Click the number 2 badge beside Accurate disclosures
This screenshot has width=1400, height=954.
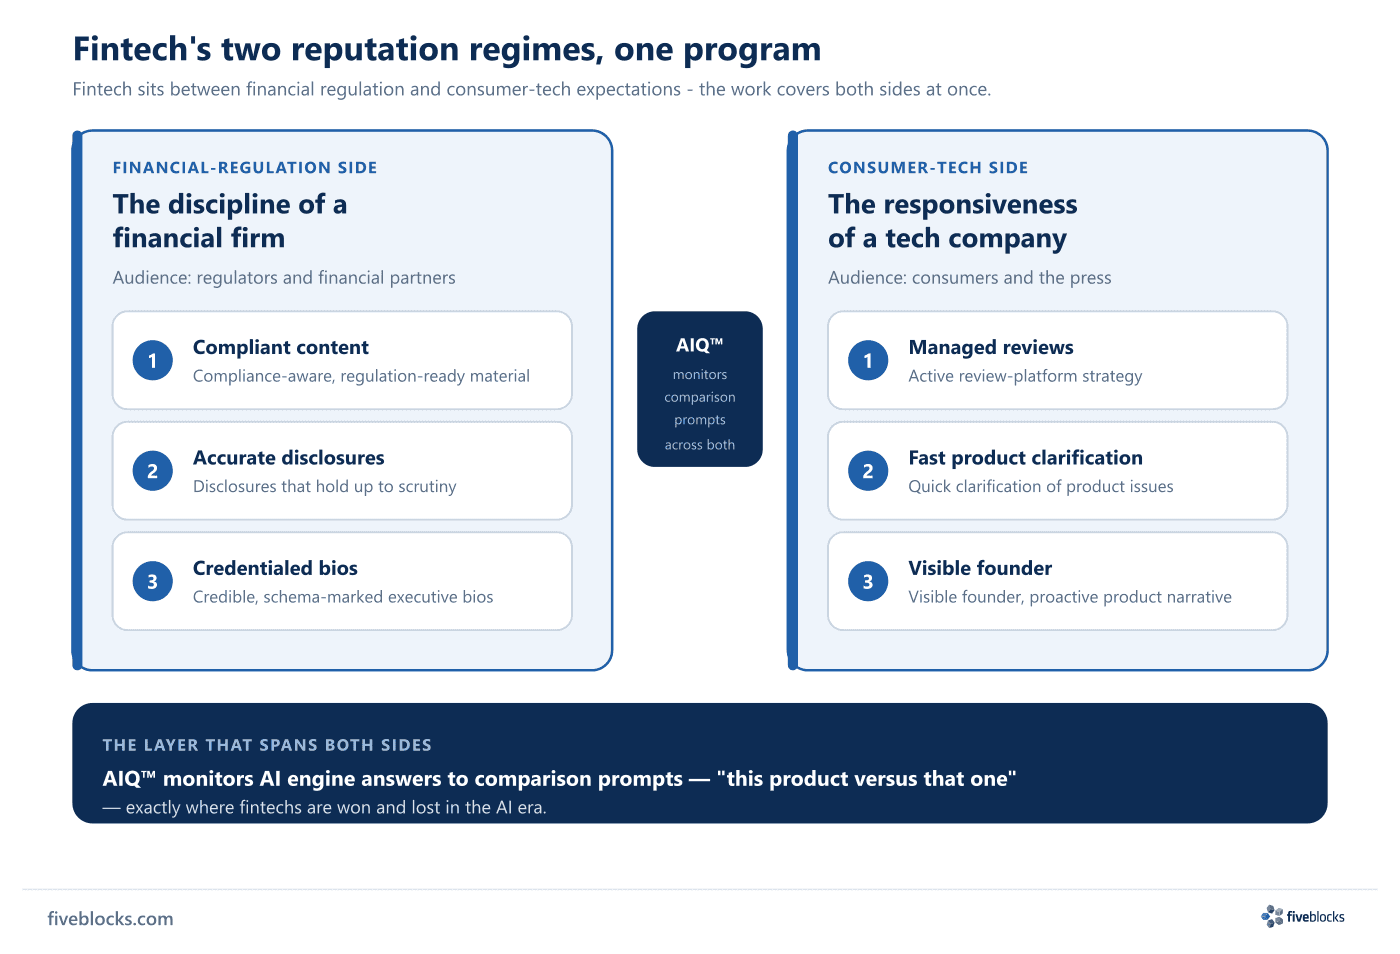click(152, 471)
